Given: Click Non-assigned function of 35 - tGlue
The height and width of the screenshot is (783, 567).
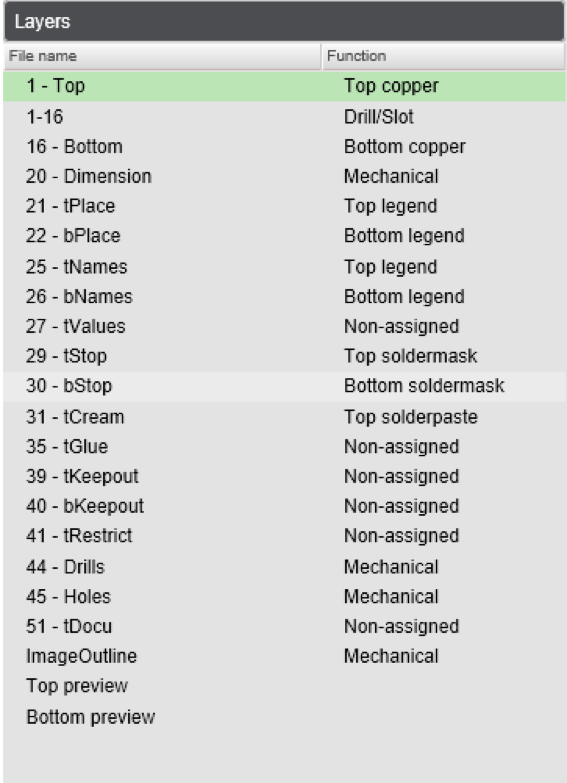Looking at the screenshot, I should click(x=402, y=447).
